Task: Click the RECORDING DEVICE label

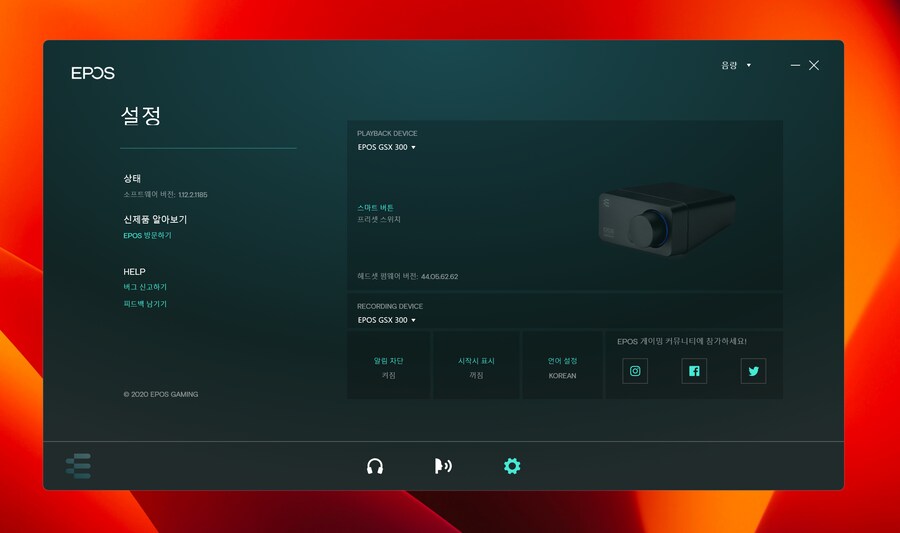Action: (390, 306)
